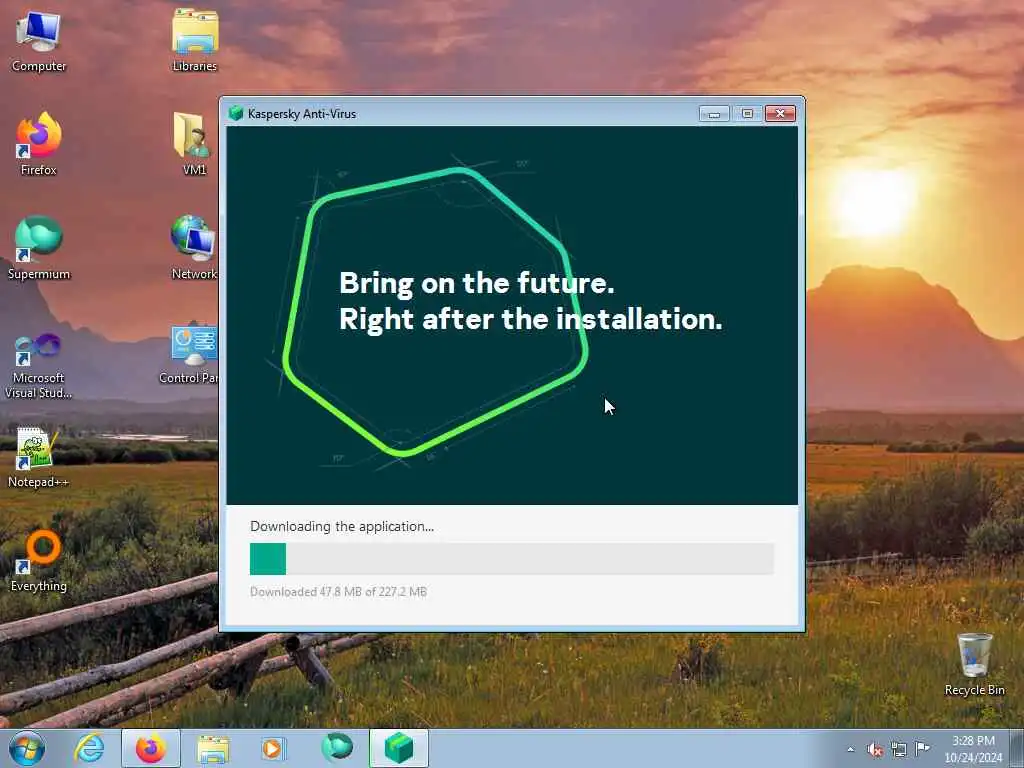Click the download progress bar
This screenshot has width=1024, height=768.
pos(512,559)
